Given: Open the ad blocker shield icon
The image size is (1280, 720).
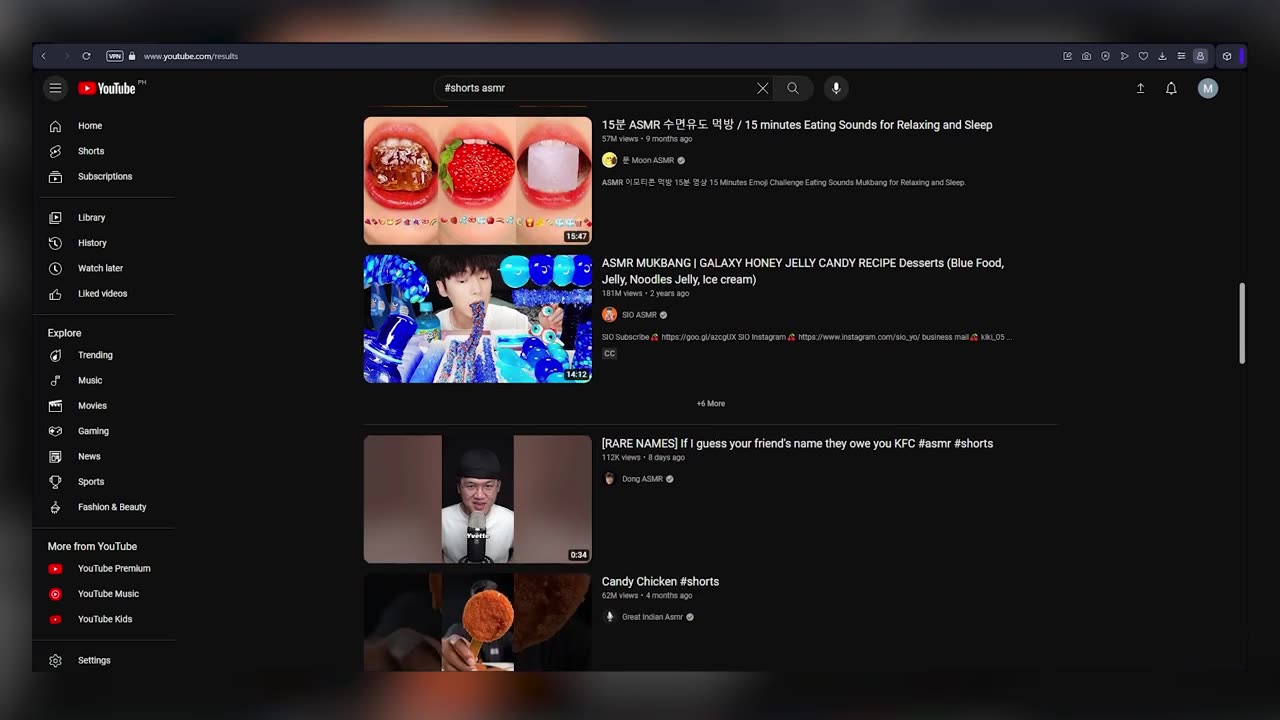Looking at the screenshot, I should (x=1105, y=56).
